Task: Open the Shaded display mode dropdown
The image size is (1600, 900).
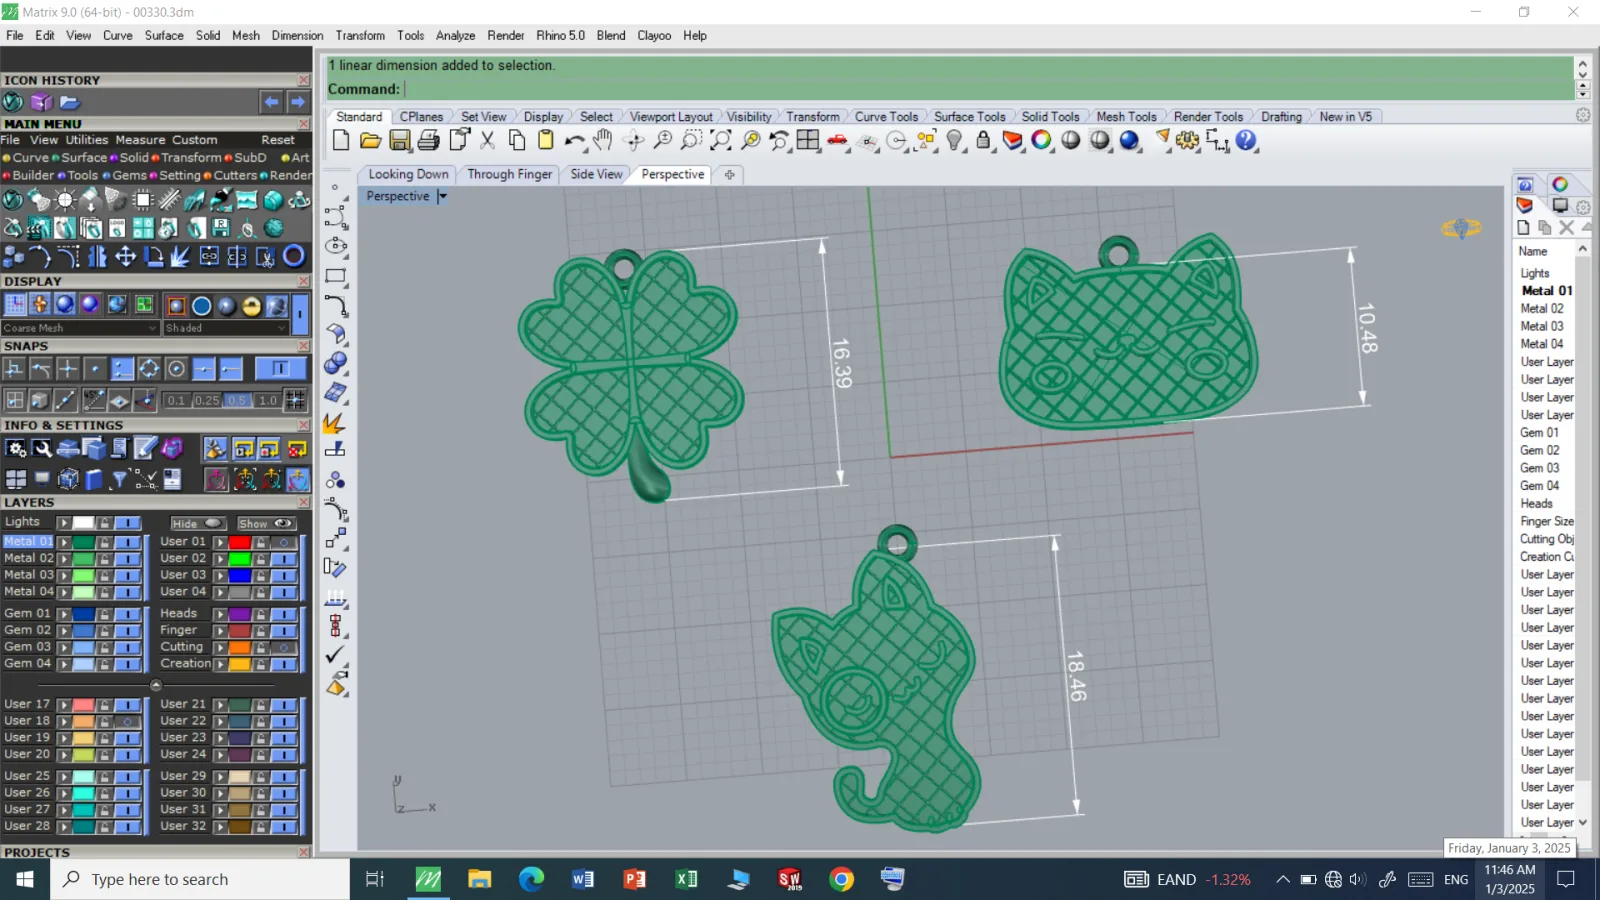Action: pyautogui.click(x=226, y=328)
